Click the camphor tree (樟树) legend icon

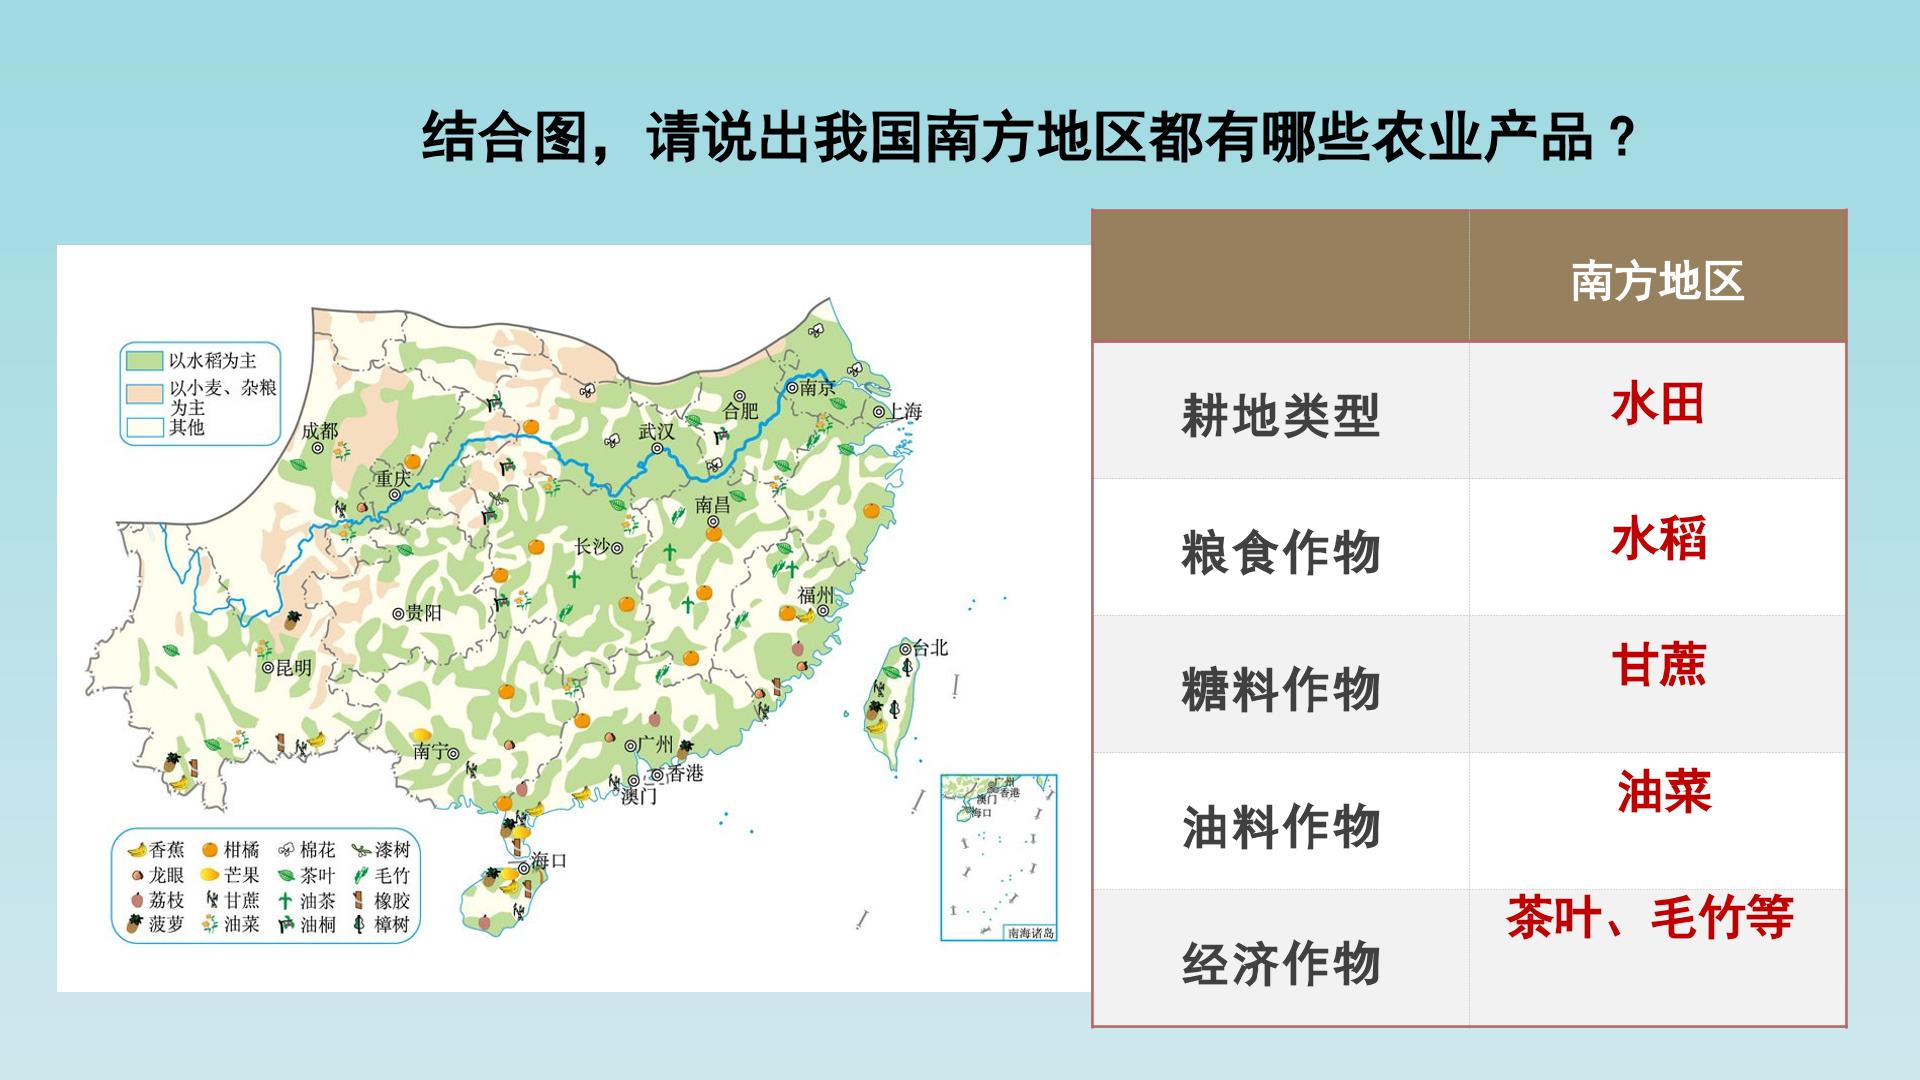click(x=359, y=924)
